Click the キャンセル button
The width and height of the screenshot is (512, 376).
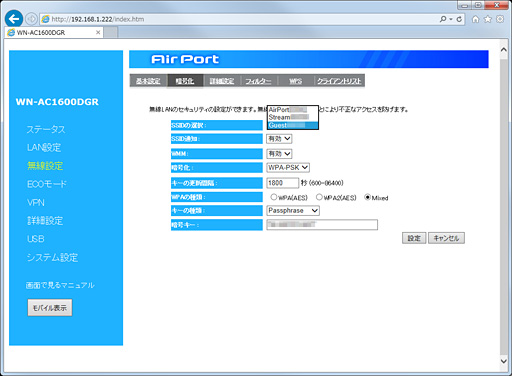pyautogui.click(x=446, y=238)
